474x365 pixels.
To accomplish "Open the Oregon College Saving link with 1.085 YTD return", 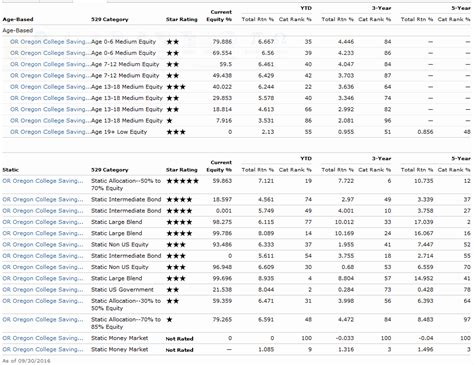I will click(43, 350).
